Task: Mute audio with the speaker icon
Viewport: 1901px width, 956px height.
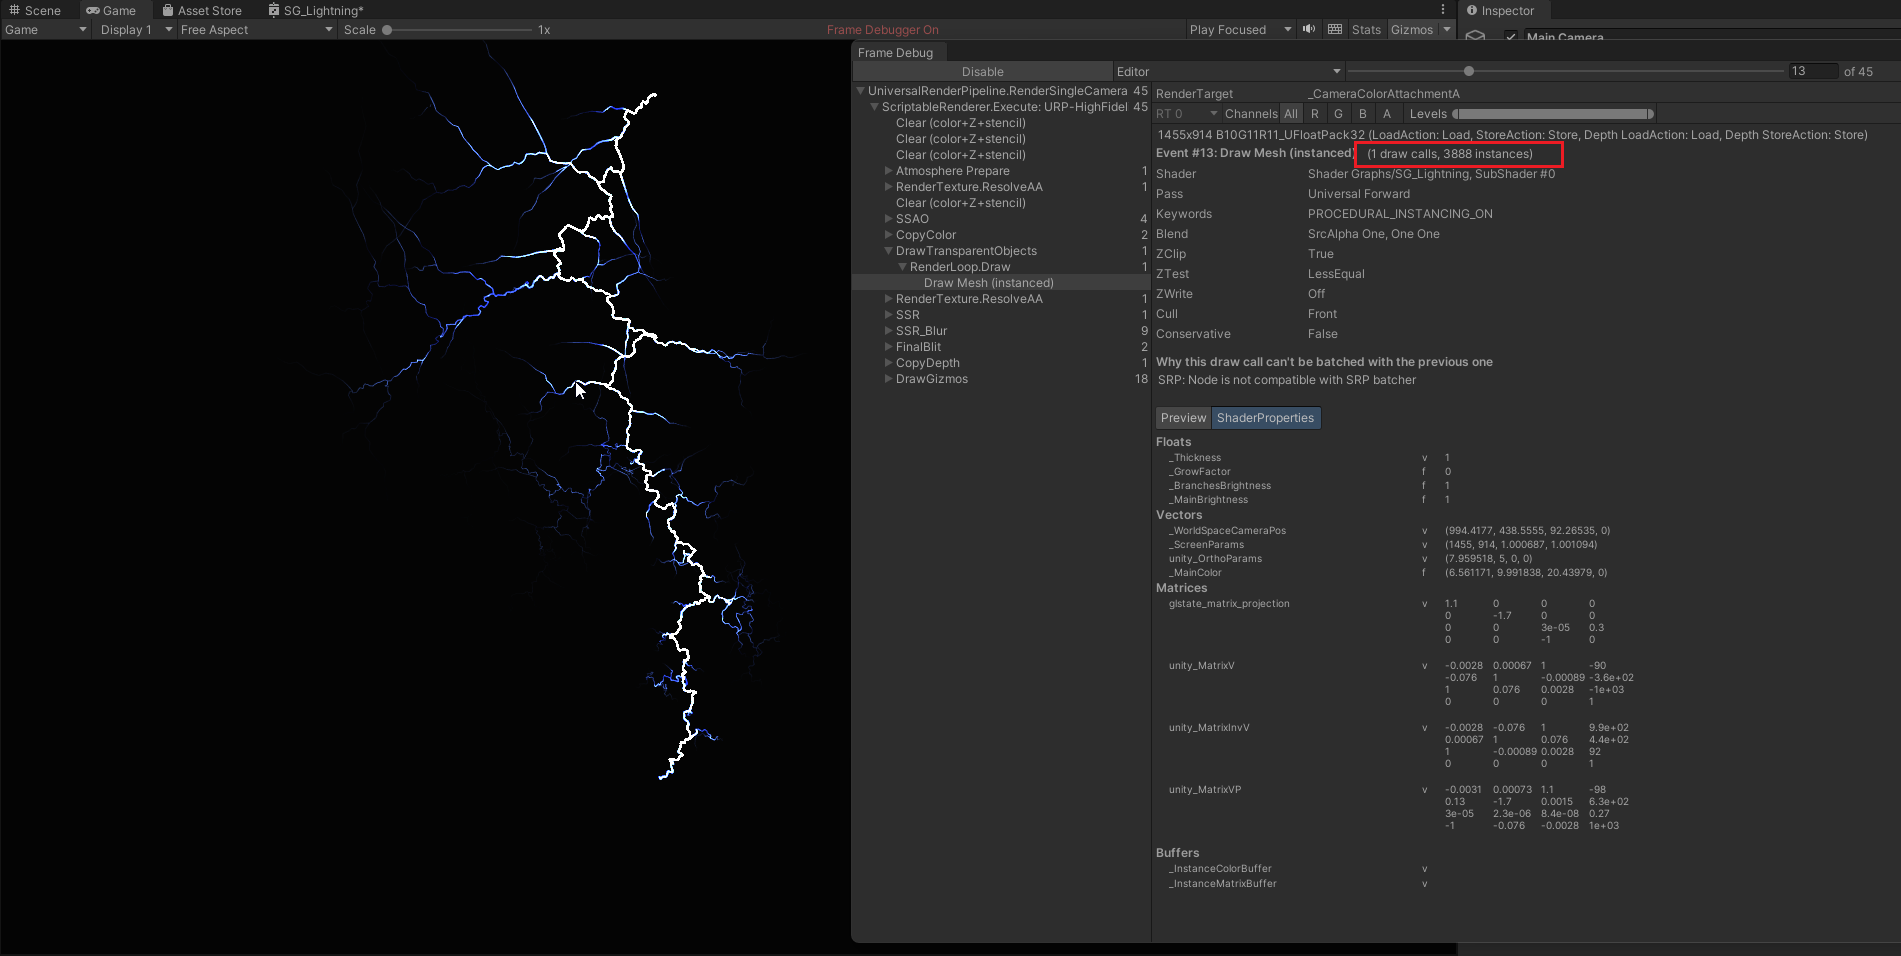Action: coord(1309,29)
